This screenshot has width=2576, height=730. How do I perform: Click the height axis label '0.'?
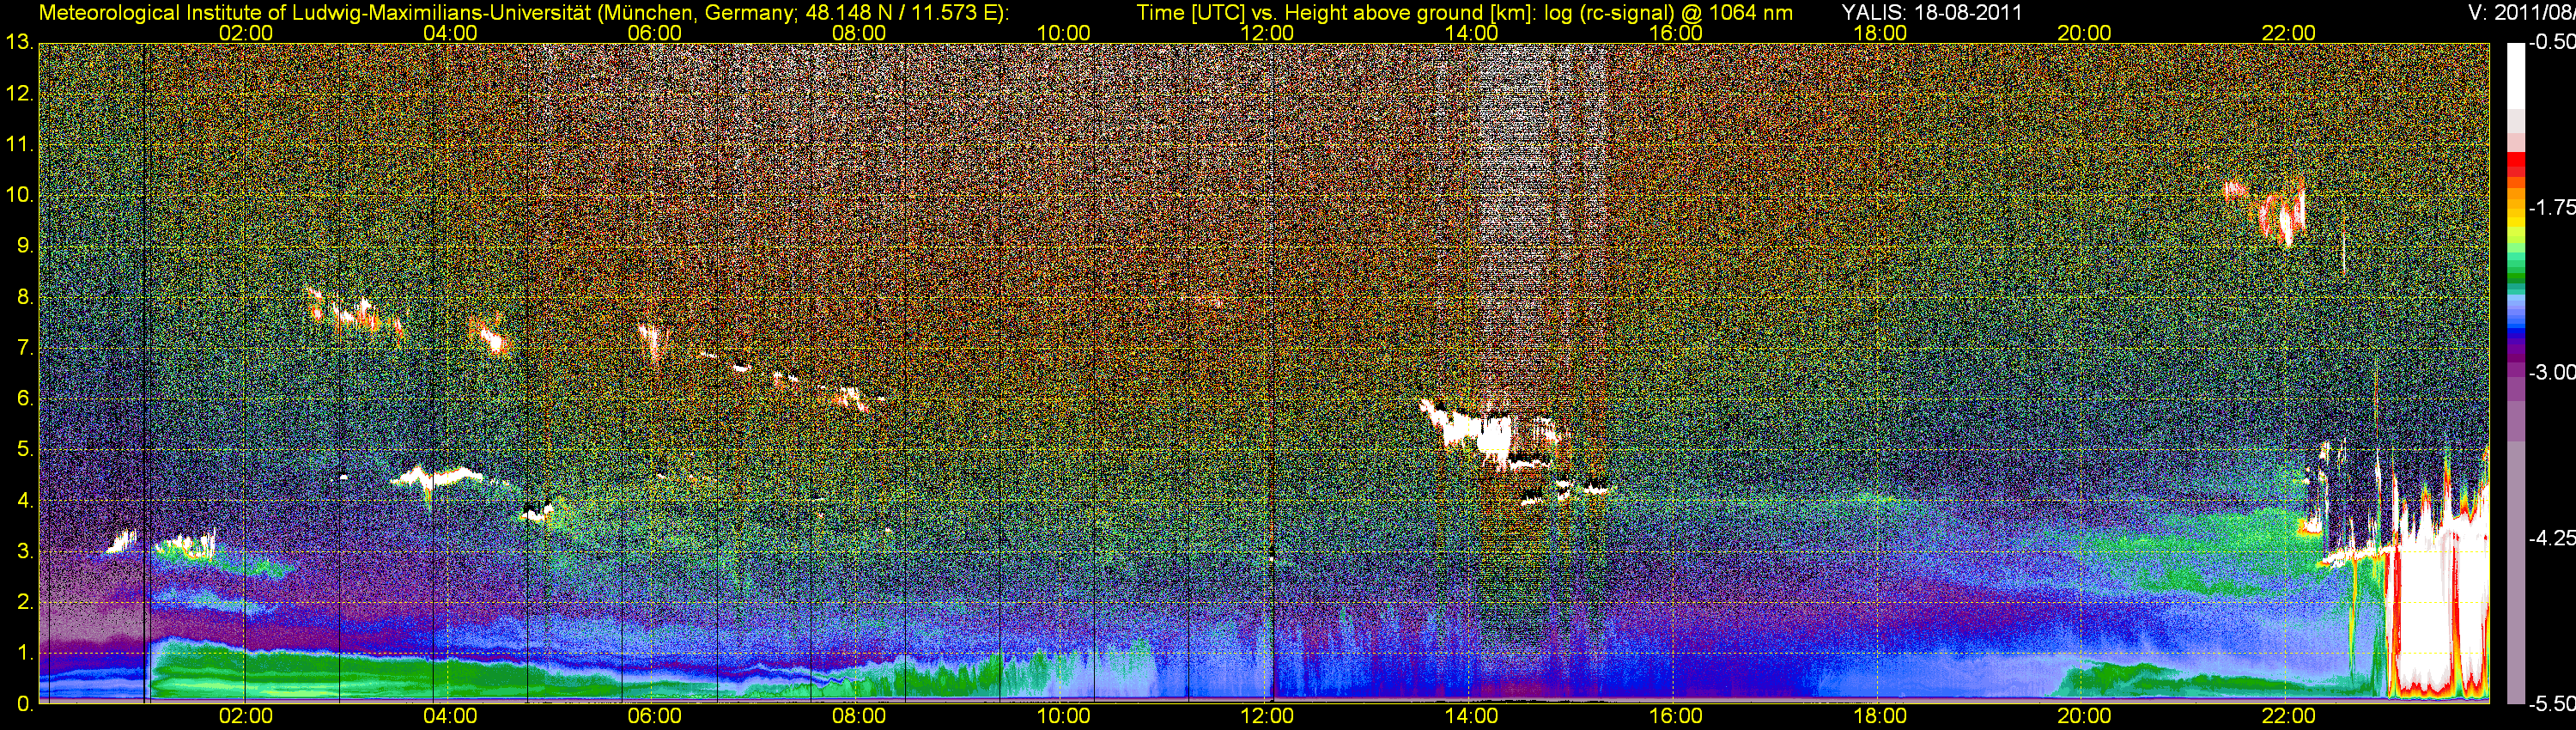pyautogui.click(x=24, y=704)
